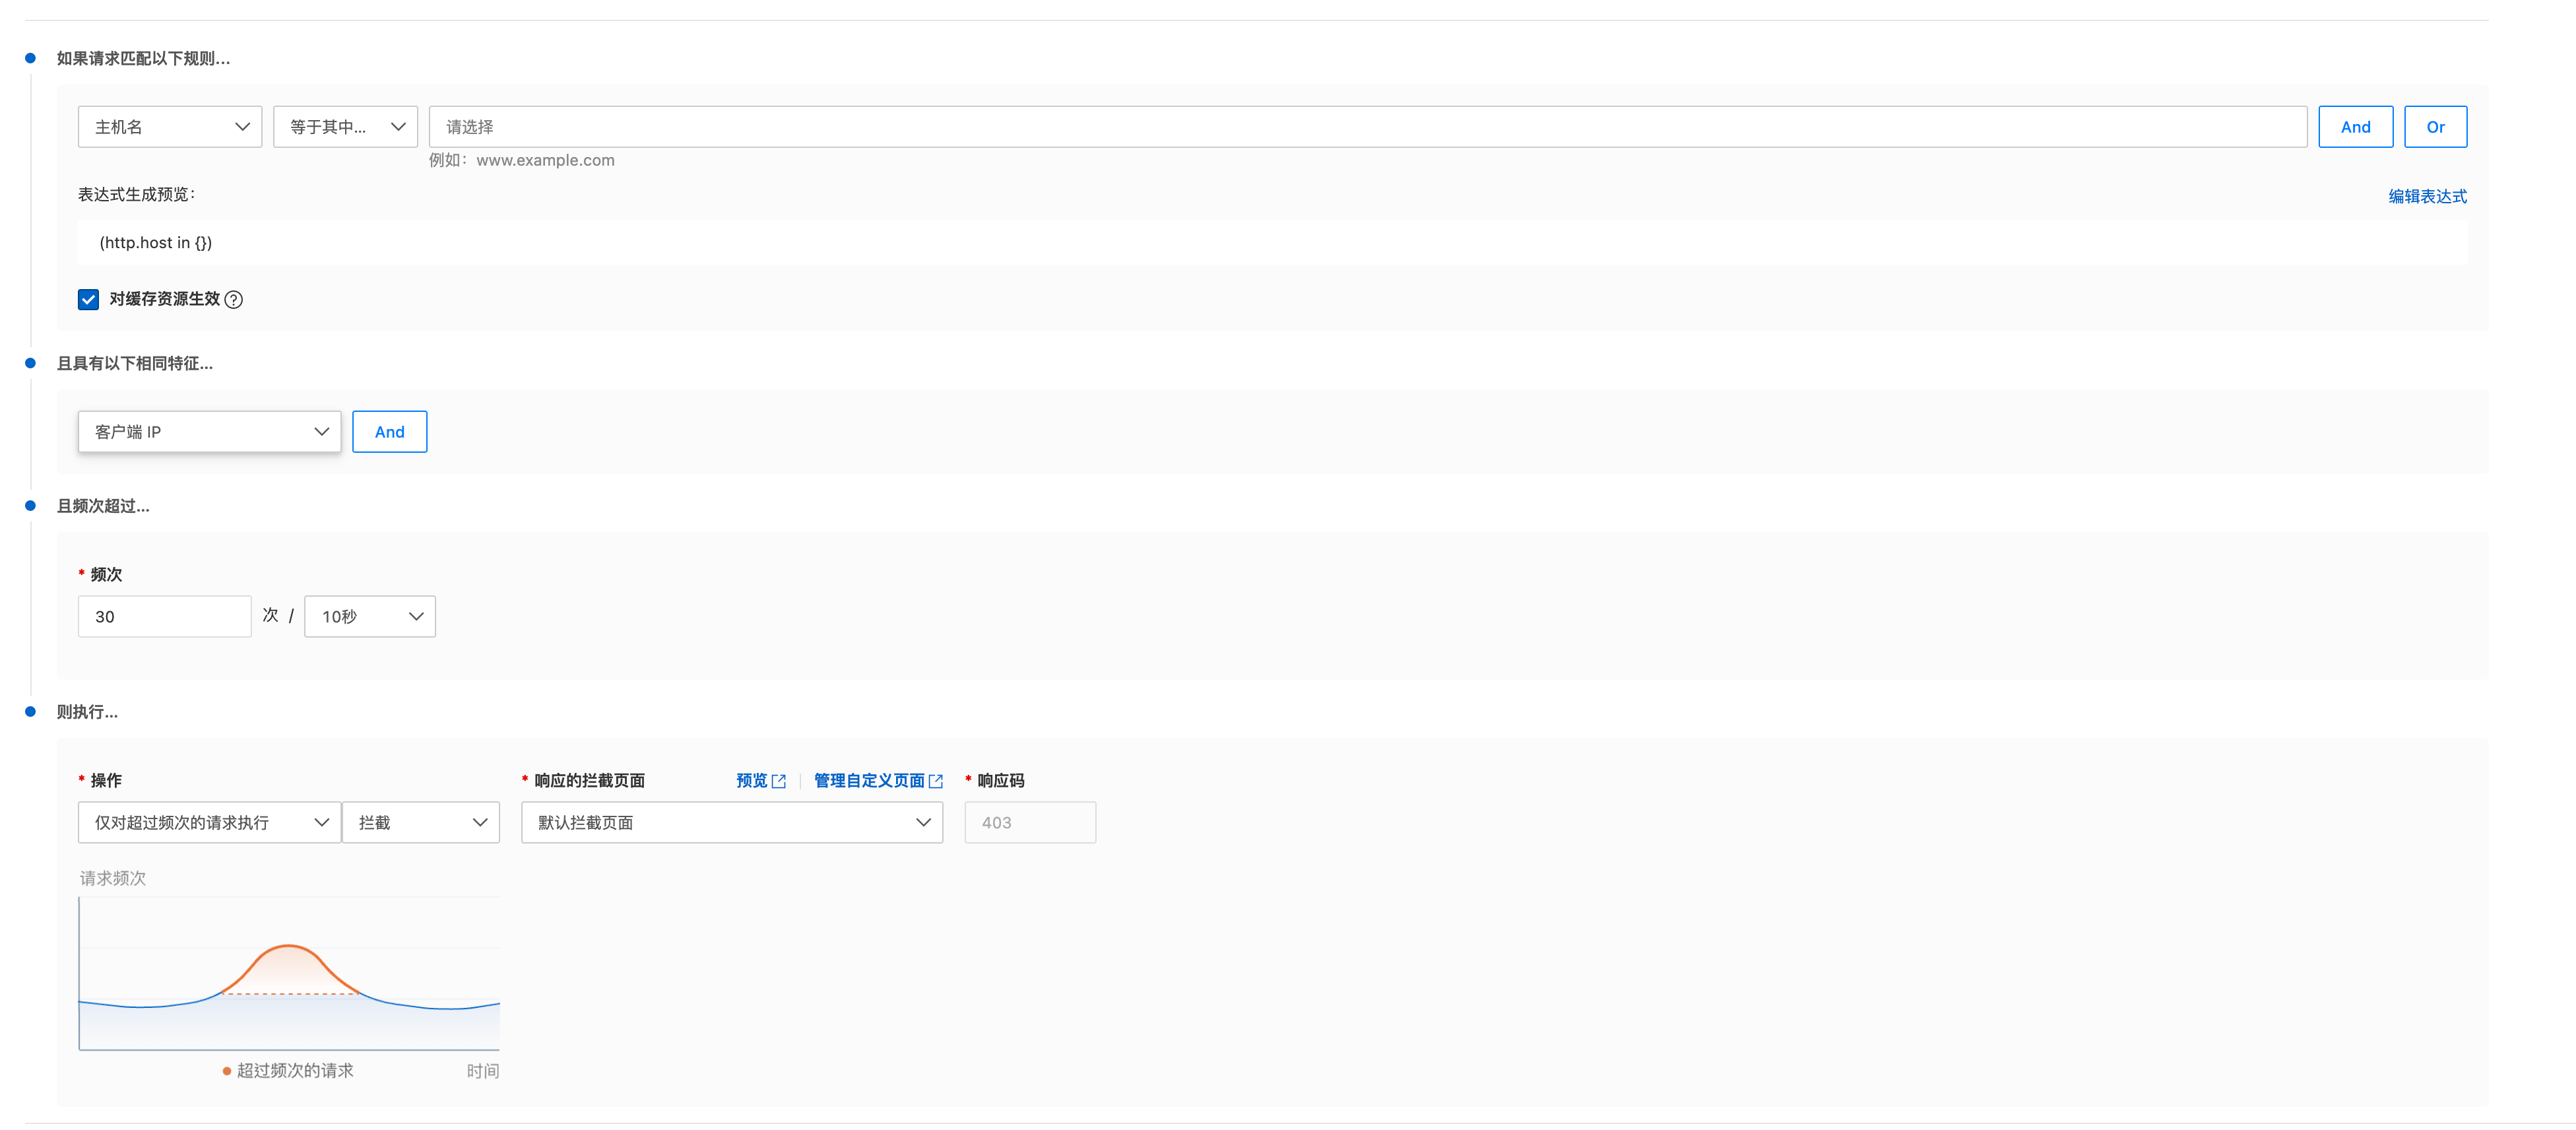
Task: Expand the 拦截 action type dropdown
Action: pyautogui.click(x=421, y=822)
